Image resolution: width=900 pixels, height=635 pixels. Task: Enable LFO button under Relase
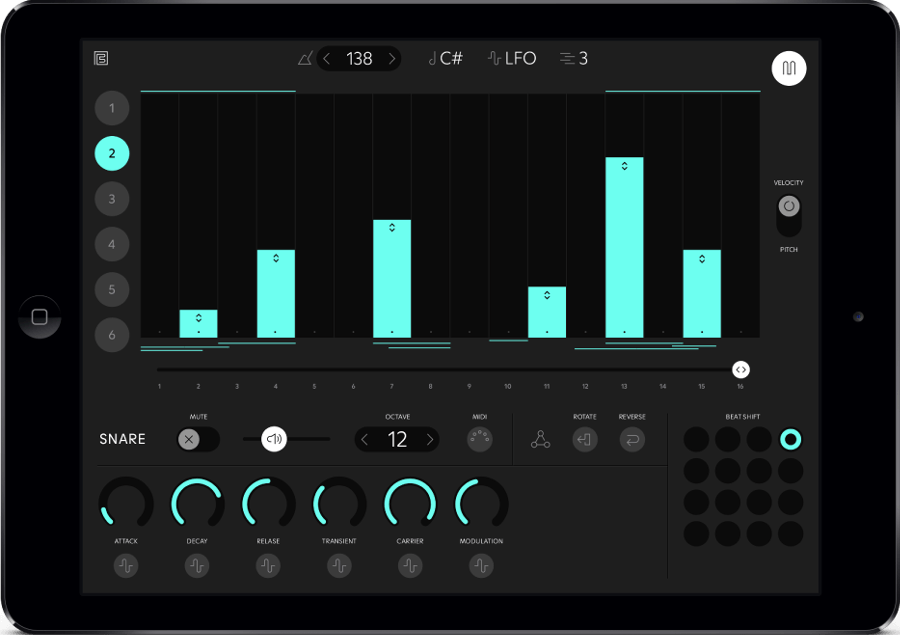(268, 566)
